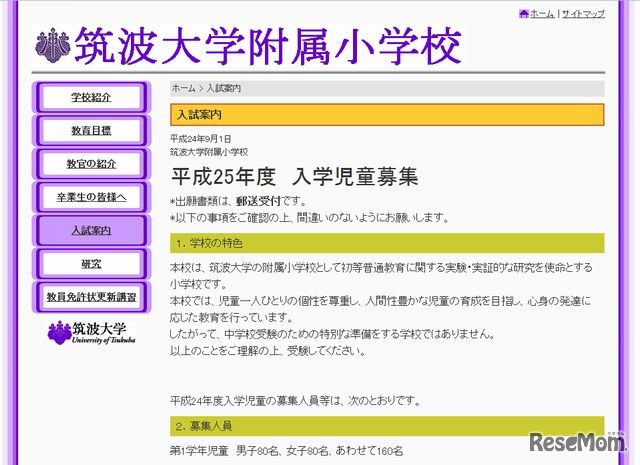Open the 研究 sidebar item
This screenshot has height=465, width=640.
pyautogui.click(x=92, y=264)
